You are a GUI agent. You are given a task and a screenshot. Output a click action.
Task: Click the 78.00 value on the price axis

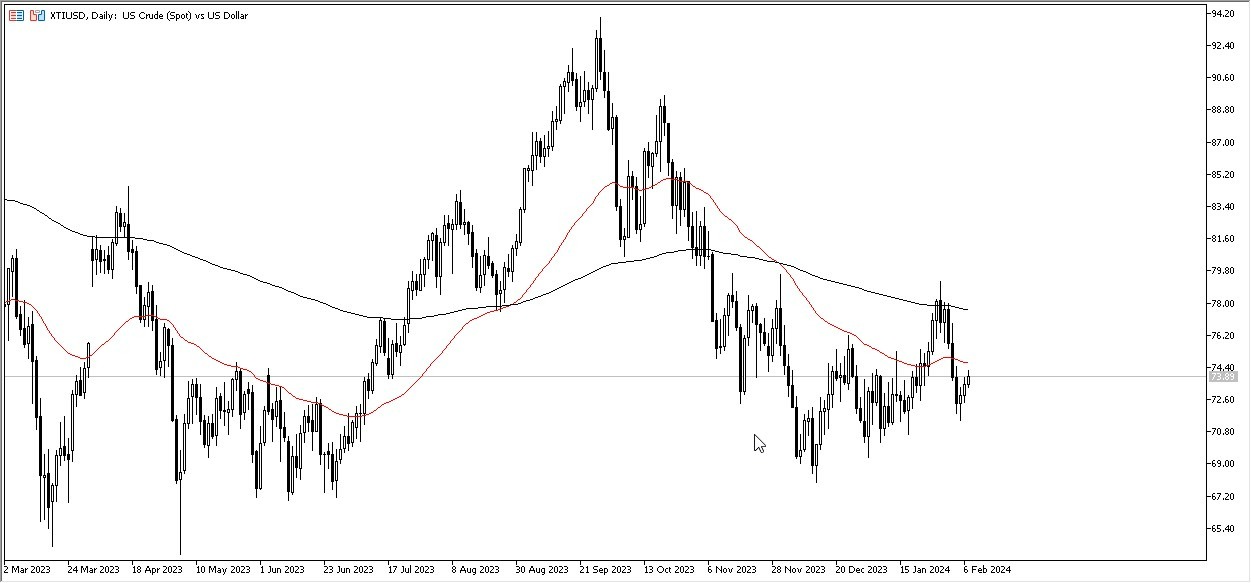pos(1222,303)
